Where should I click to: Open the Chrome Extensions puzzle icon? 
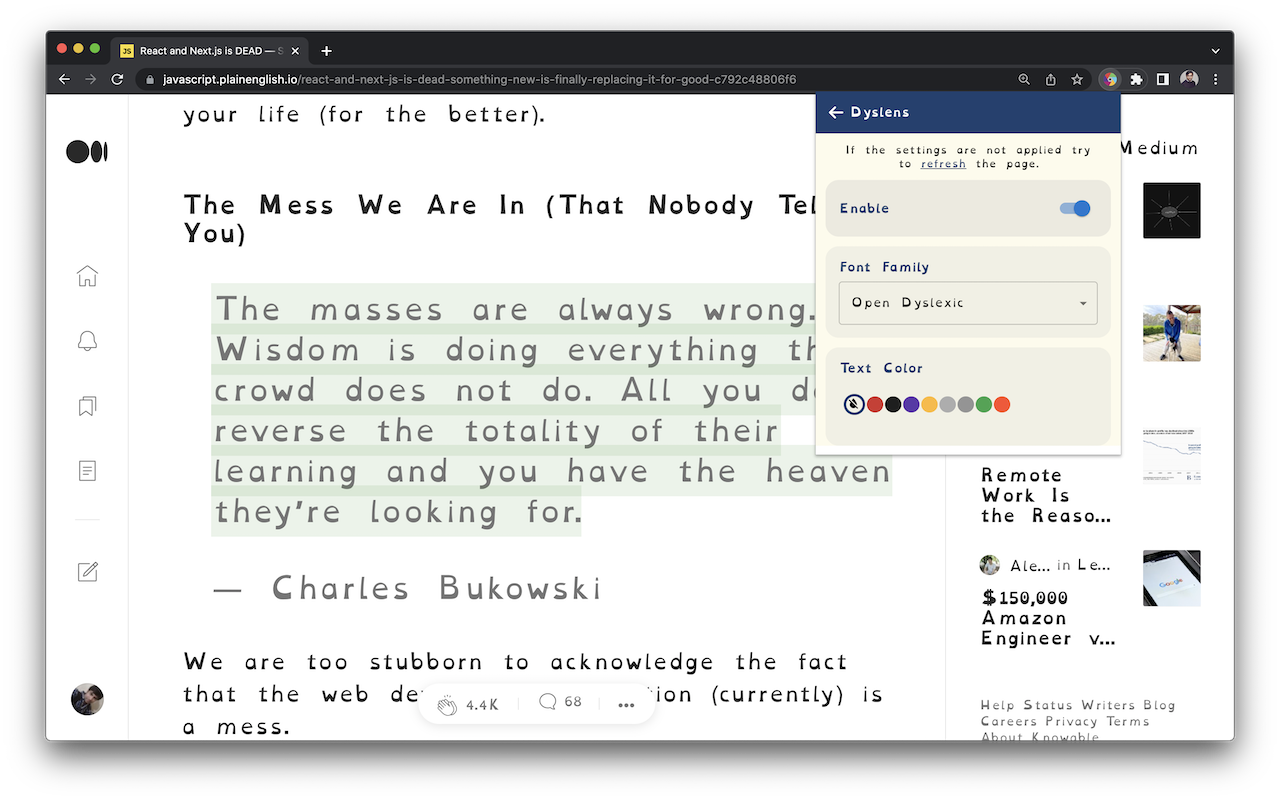click(x=1136, y=79)
